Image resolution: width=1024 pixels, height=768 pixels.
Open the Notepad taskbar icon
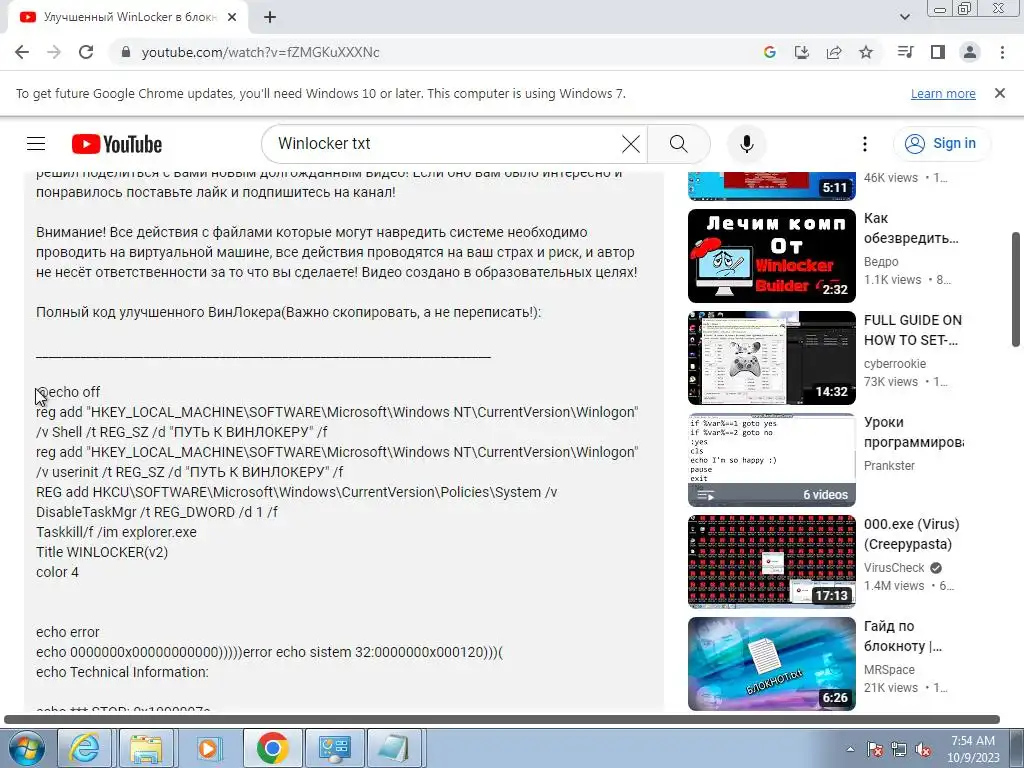click(x=394, y=748)
